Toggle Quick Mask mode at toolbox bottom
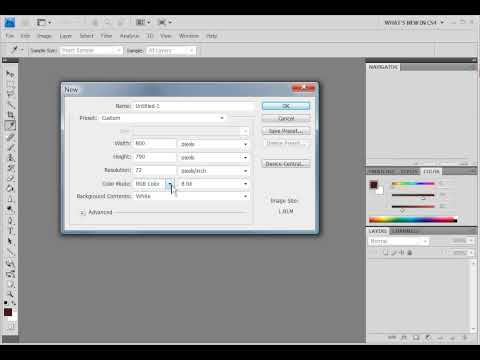The image size is (480, 360). pyautogui.click(x=11, y=327)
